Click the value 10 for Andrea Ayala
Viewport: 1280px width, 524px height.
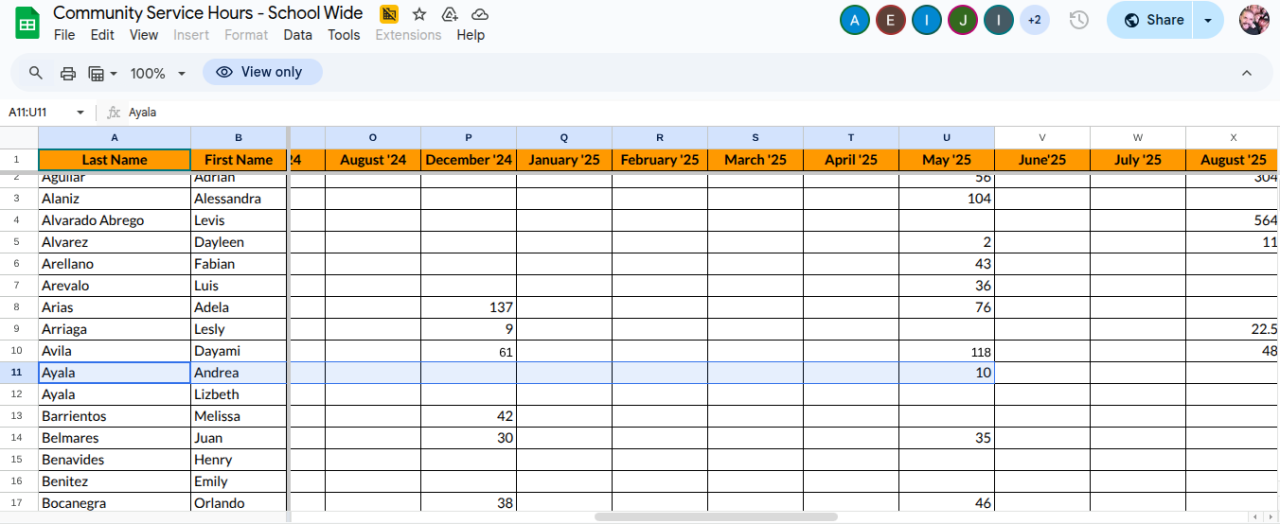946,372
